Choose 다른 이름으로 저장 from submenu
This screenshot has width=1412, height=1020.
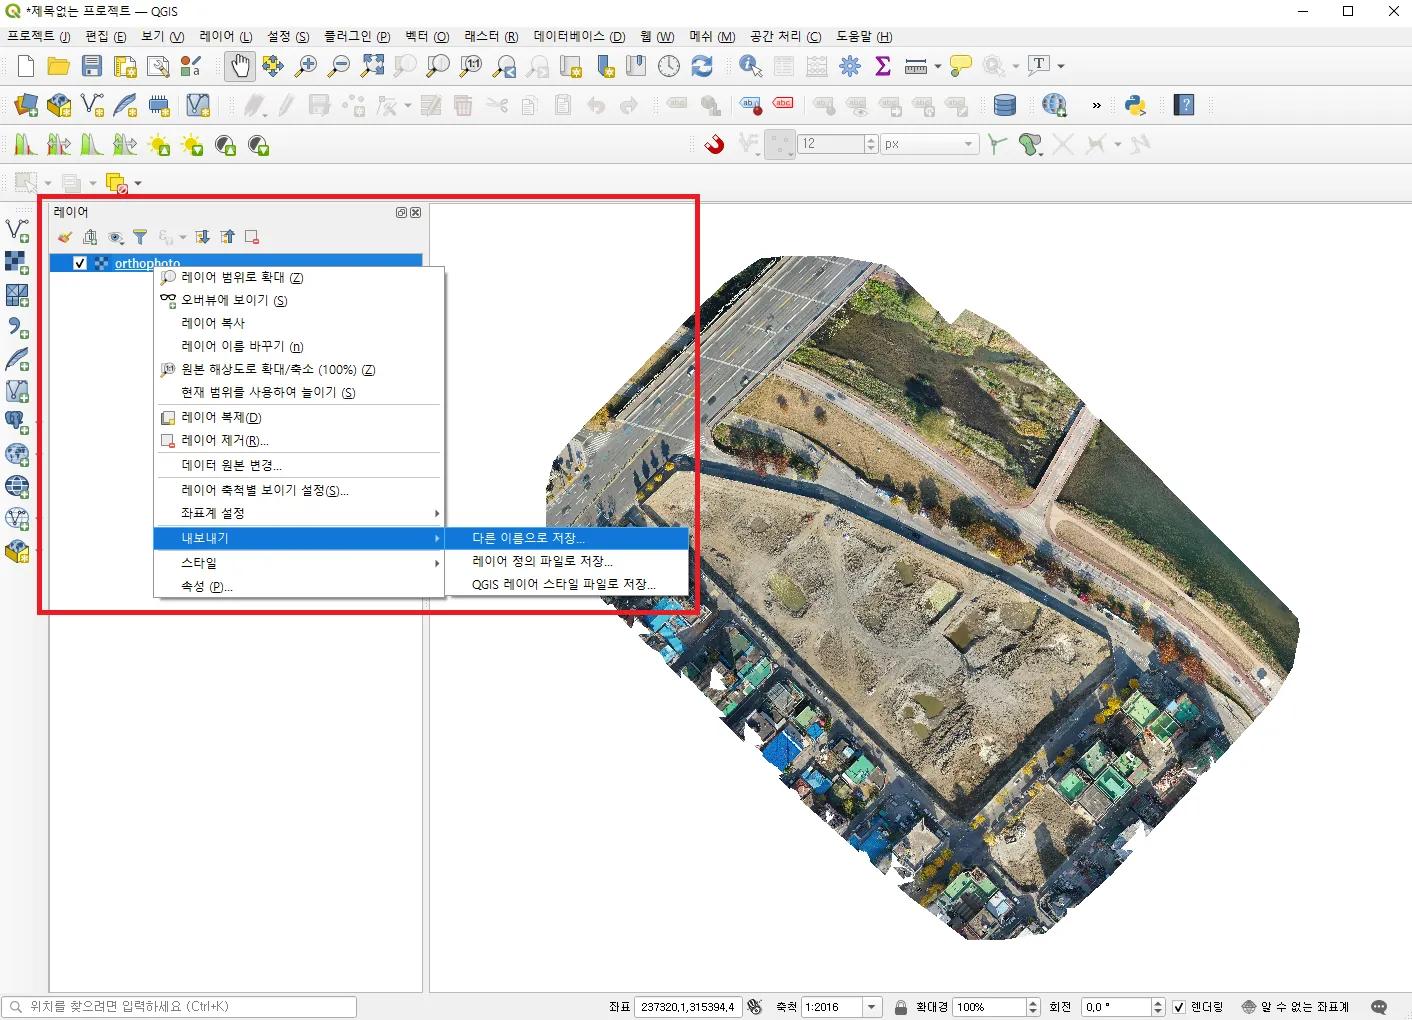pos(528,538)
